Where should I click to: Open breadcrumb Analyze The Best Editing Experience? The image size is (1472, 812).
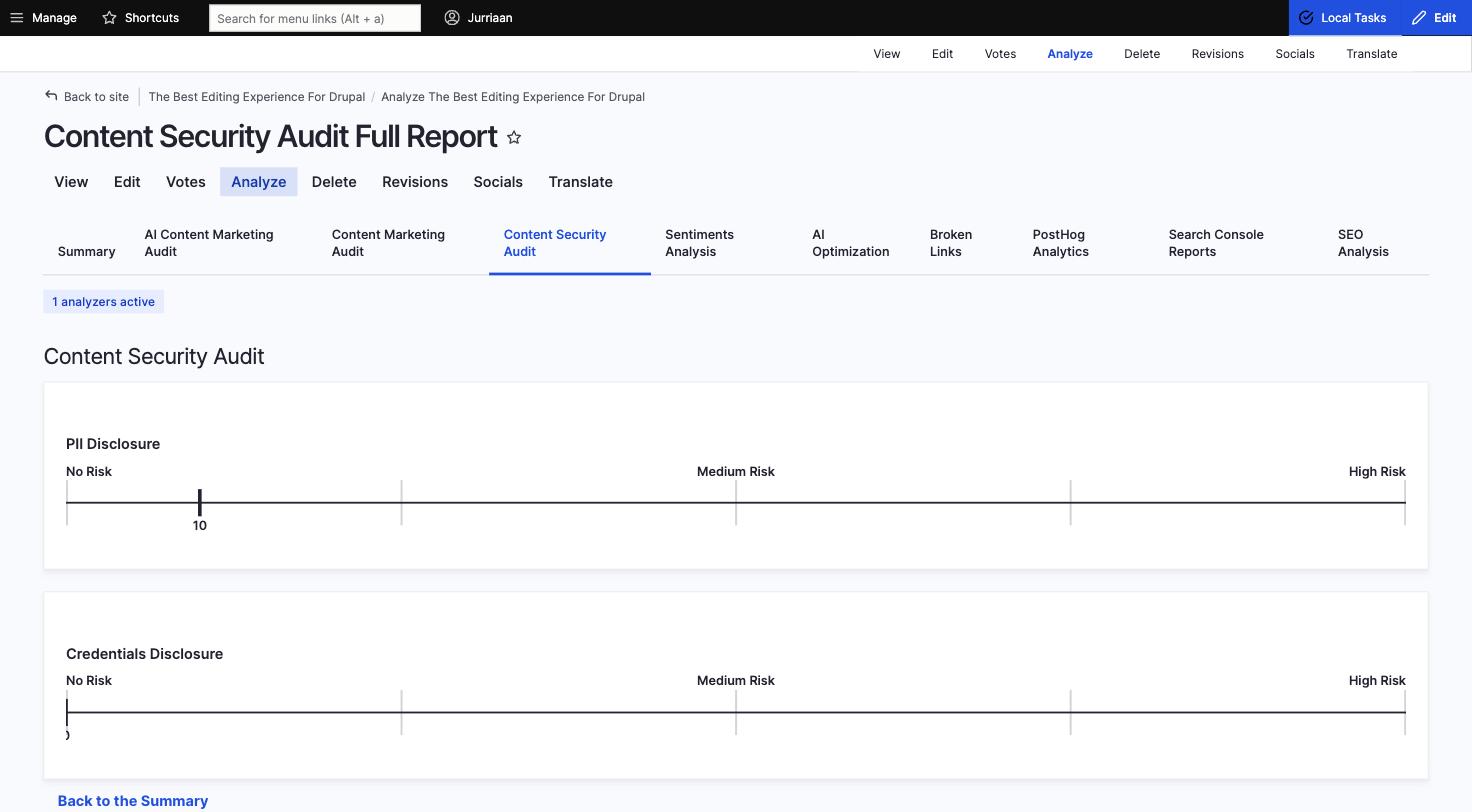513,97
